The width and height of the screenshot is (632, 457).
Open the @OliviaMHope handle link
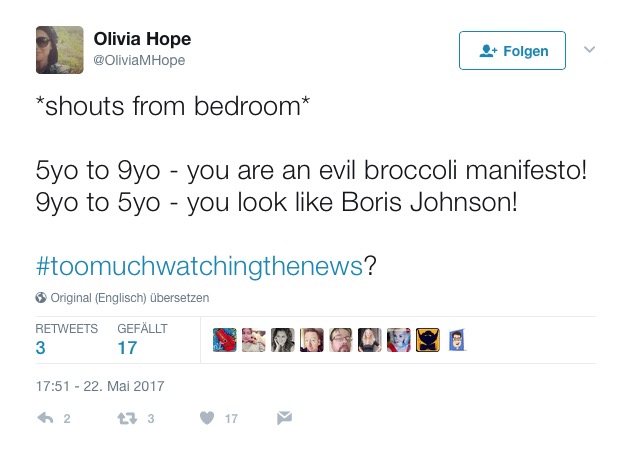[139, 61]
